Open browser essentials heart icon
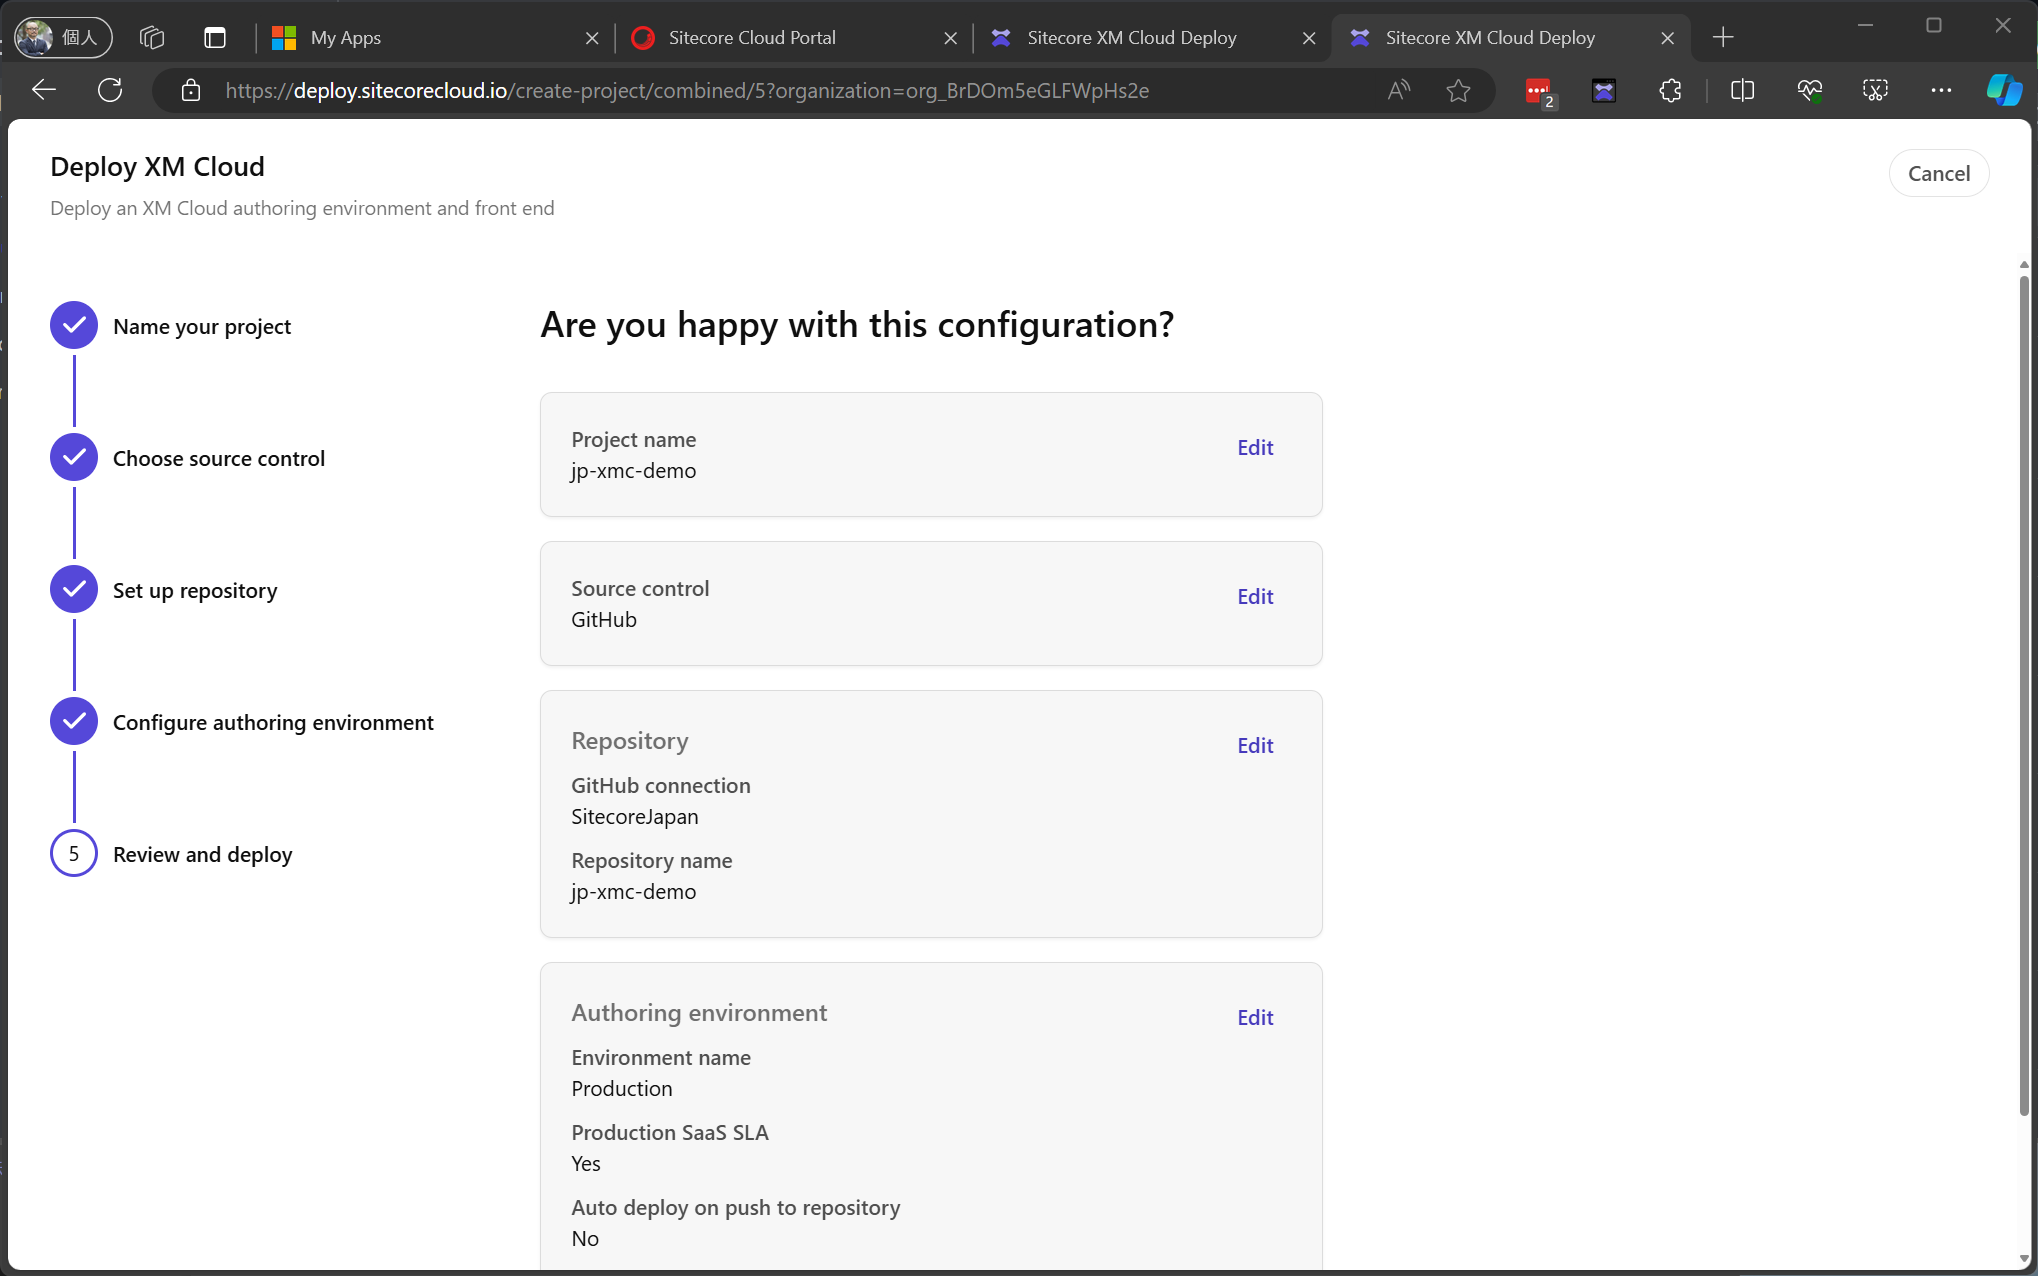The image size is (2038, 1276). pos(1809,91)
